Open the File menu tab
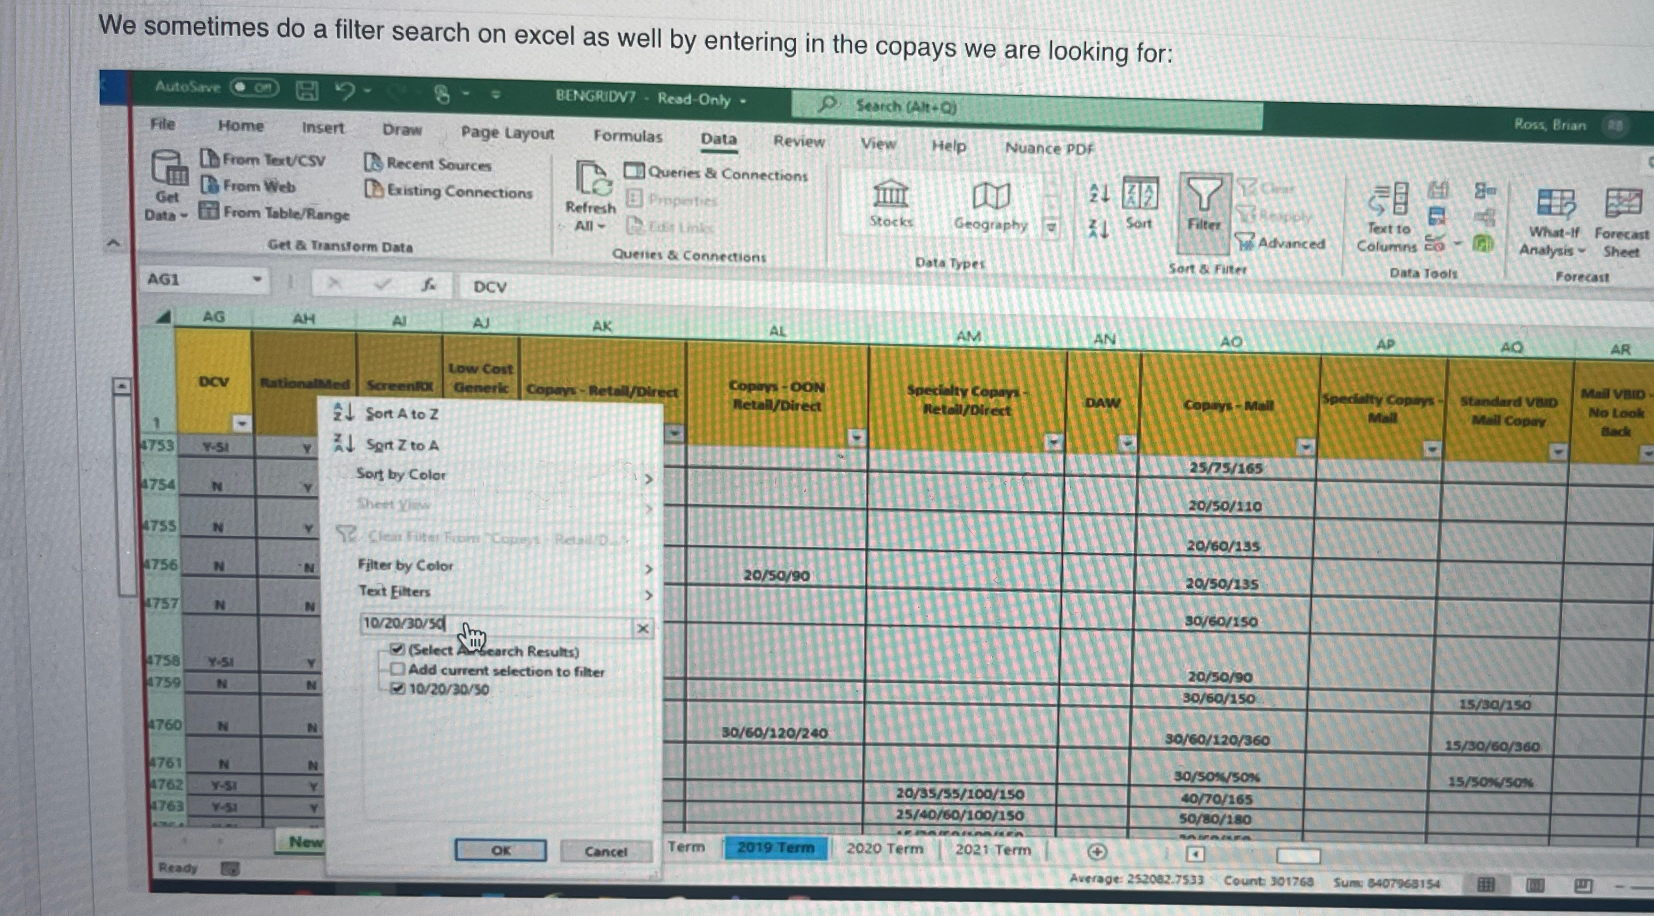 tap(163, 124)
